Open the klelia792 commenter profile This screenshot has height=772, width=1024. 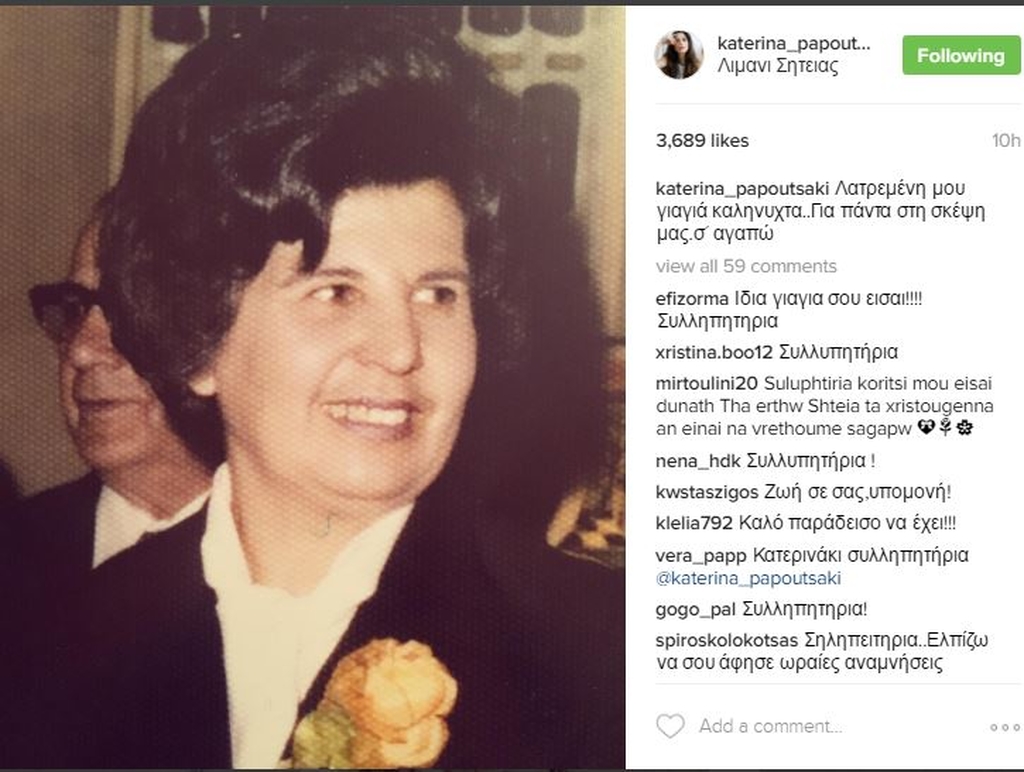[694, 523]
